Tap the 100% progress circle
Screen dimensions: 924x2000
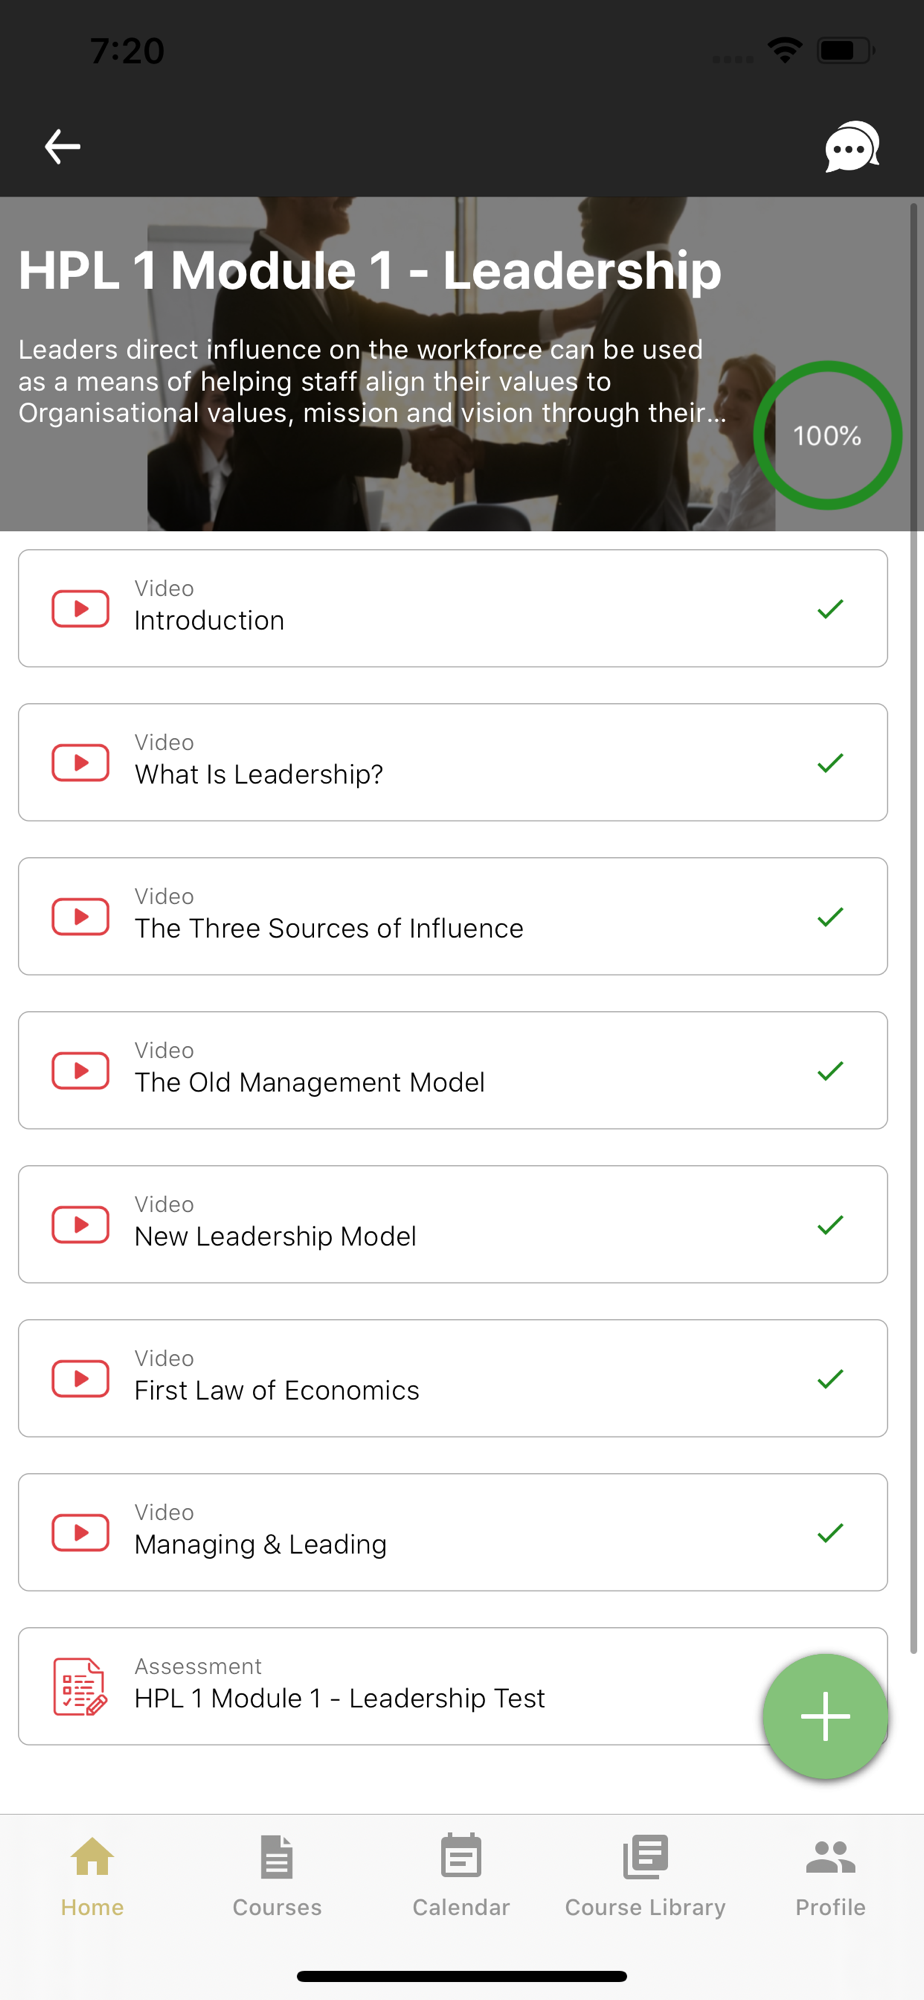coord(827,435)
